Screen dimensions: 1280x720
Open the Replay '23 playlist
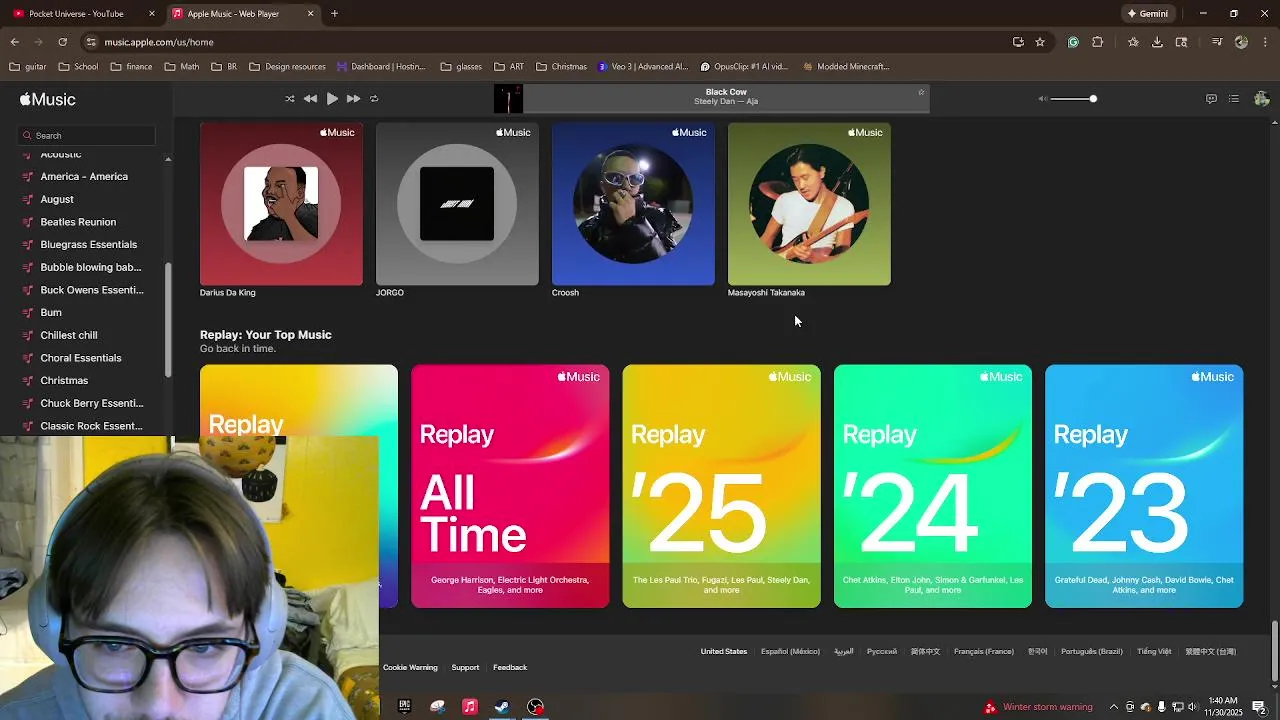pyautogui.click(x=1144, y=486)
